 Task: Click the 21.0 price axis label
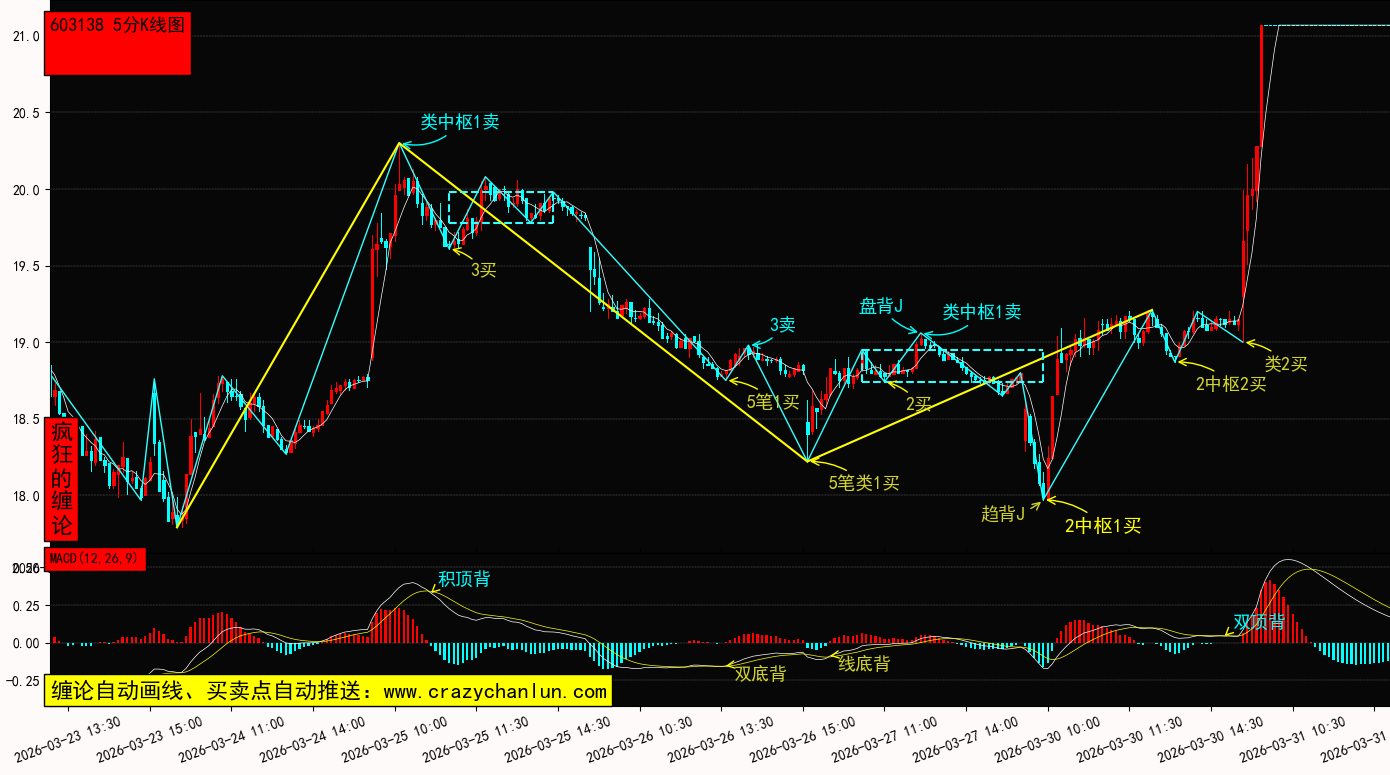[x=26, y=36]
